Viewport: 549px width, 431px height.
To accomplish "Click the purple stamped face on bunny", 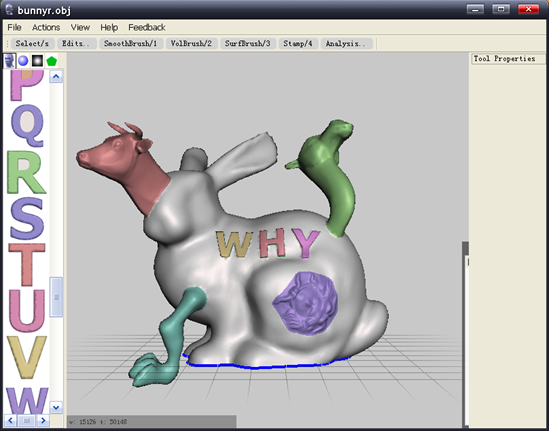I will pos(305,303).
